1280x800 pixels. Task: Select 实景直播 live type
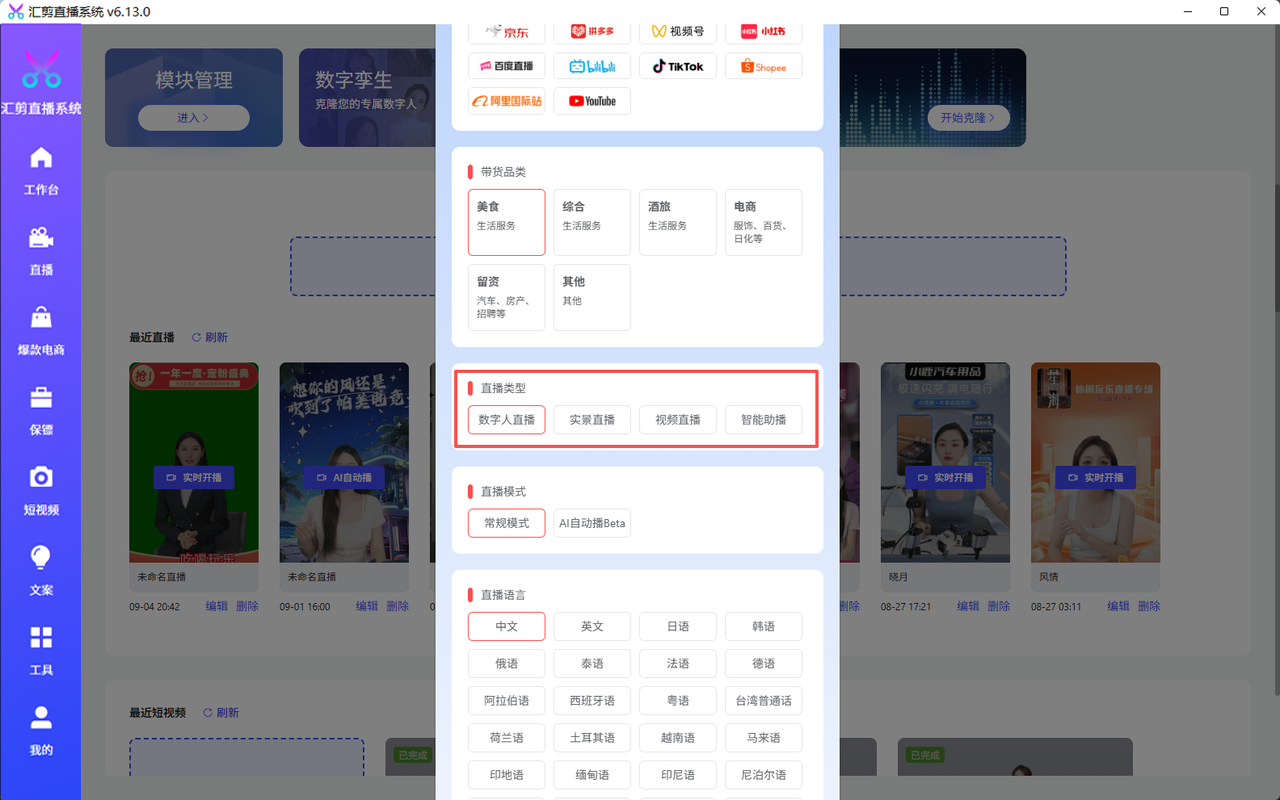[x=592, y=420]
